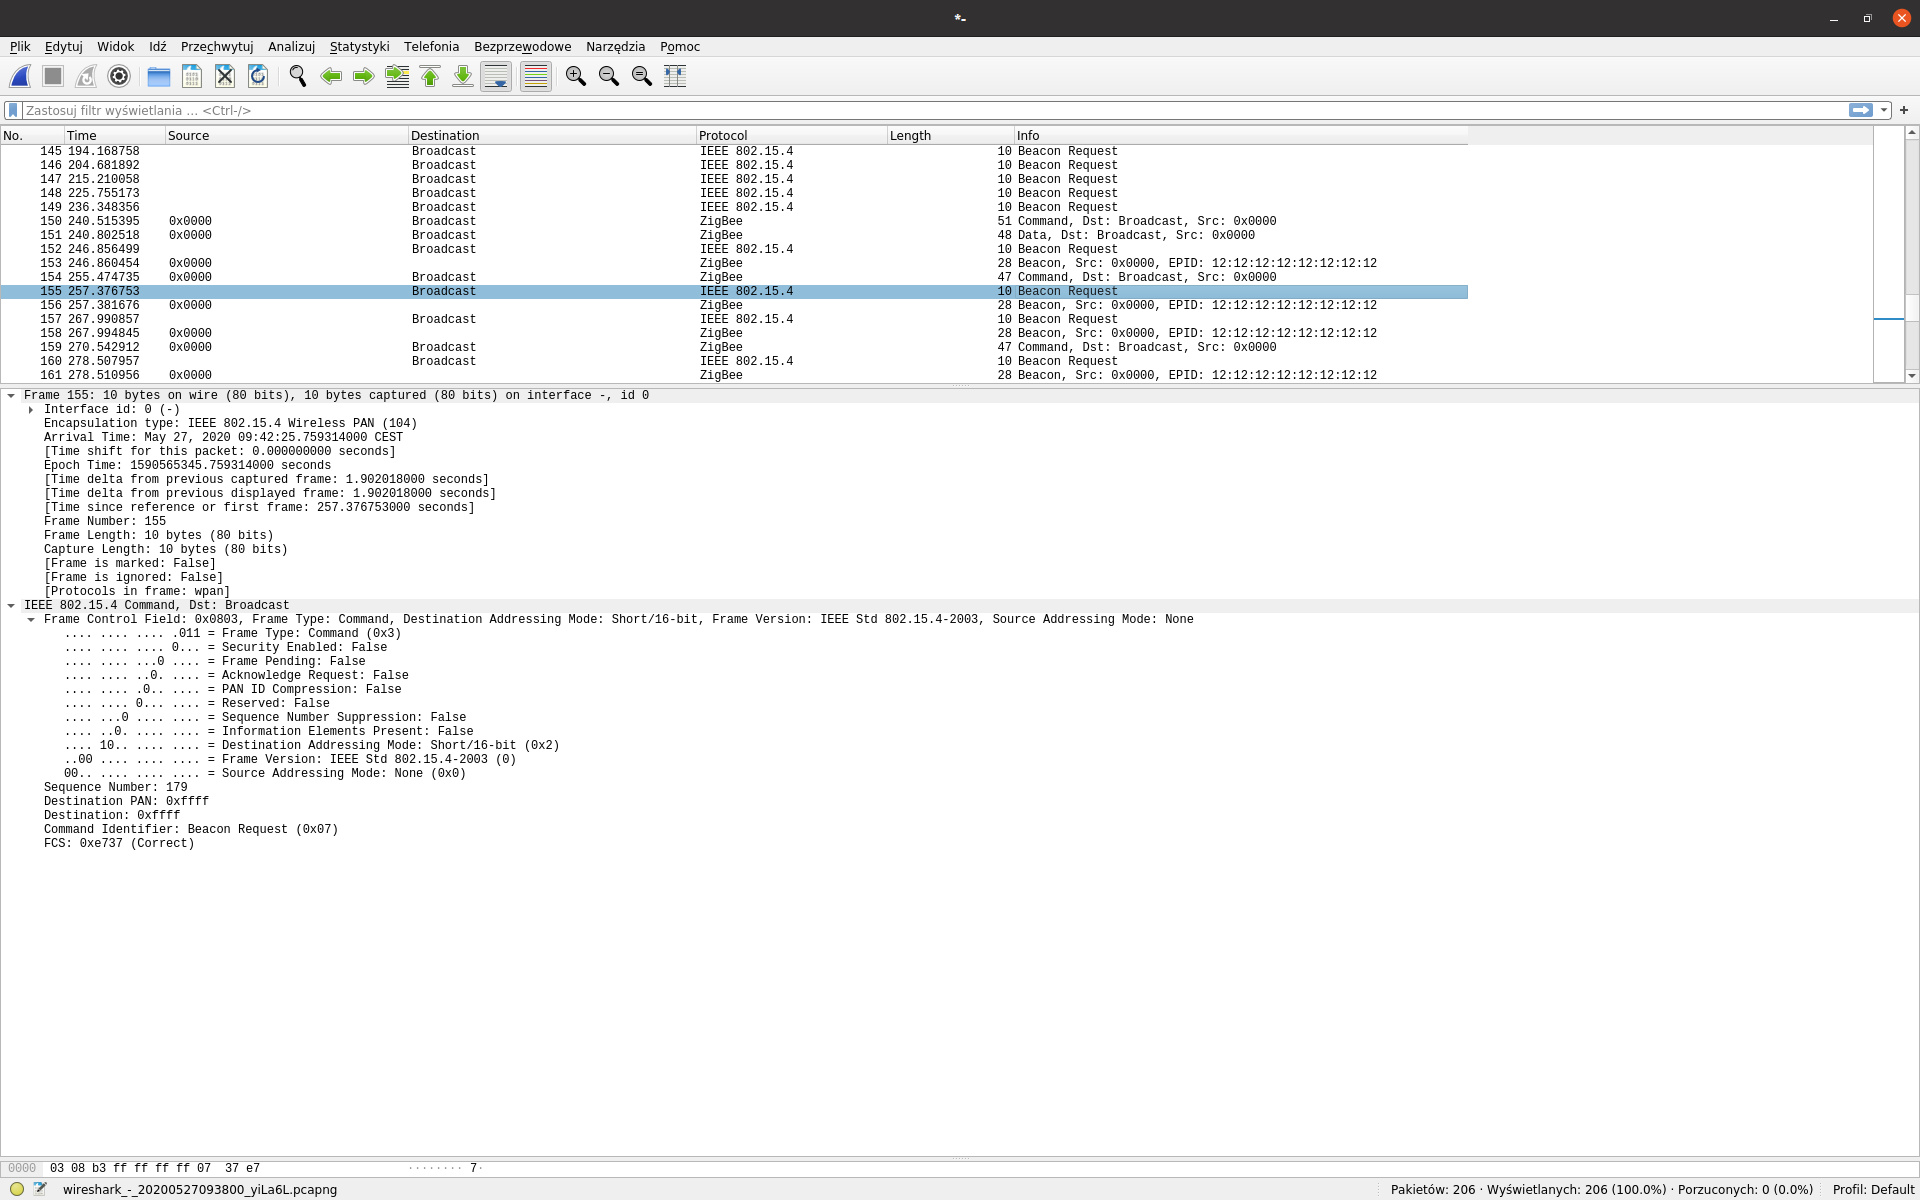Collapse the Frame 155 tree node
Image resolution: width=1920 pixels, height=1200 pixels.
click(x=11, y=396)
